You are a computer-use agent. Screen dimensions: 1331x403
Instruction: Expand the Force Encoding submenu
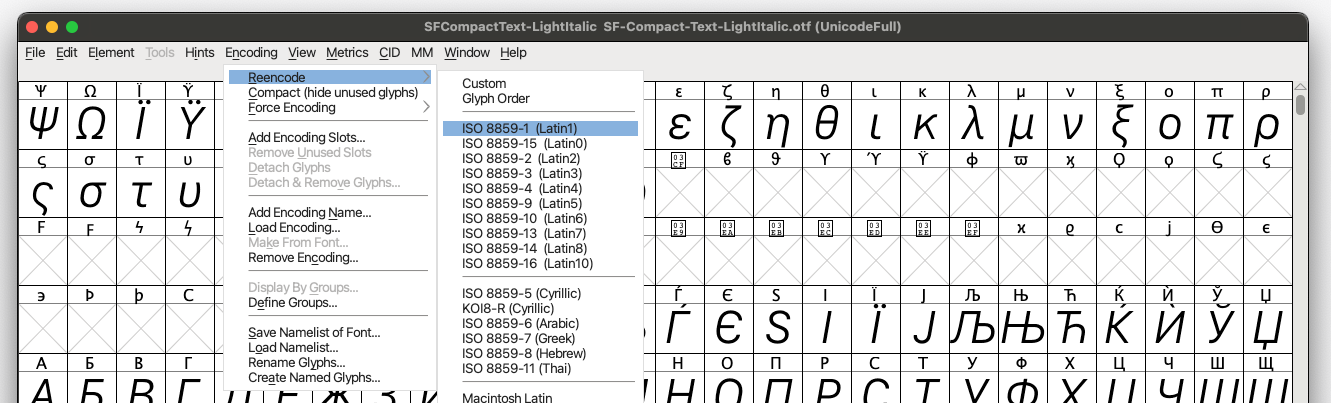point(332,107)
